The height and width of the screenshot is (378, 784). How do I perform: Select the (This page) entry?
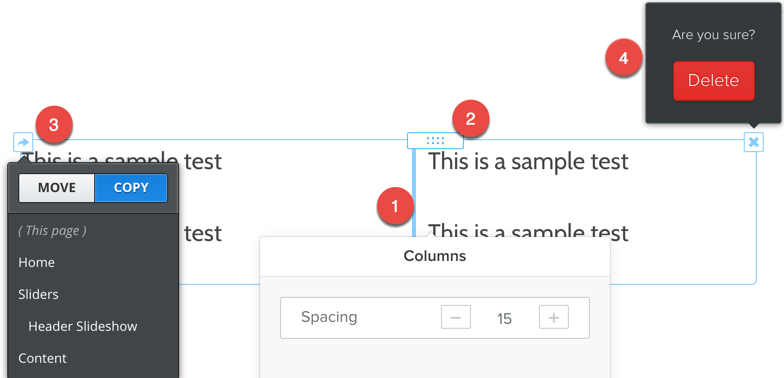[x=52, y=230]
